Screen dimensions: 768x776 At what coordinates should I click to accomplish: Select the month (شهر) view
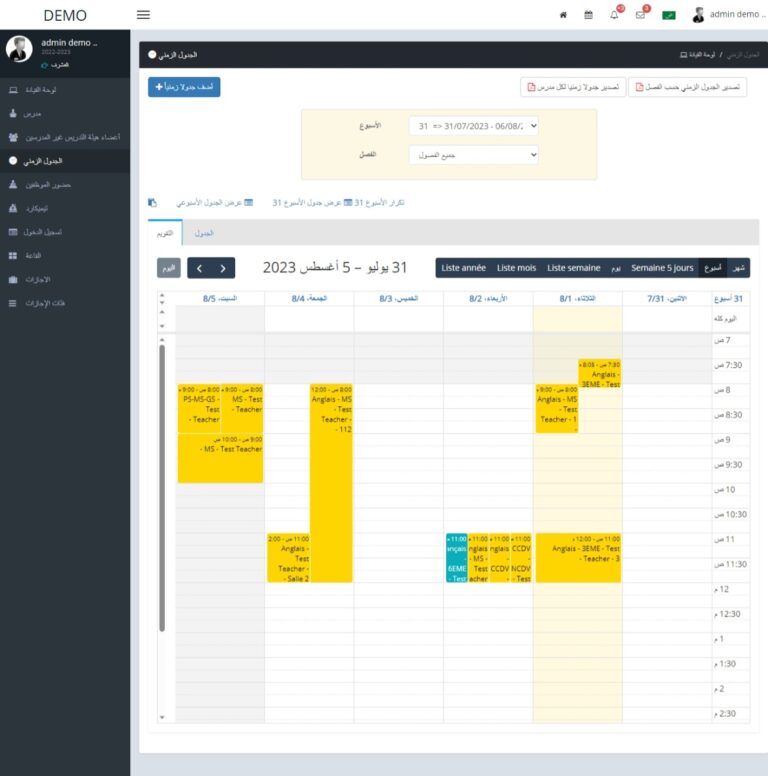pos(739,268)
